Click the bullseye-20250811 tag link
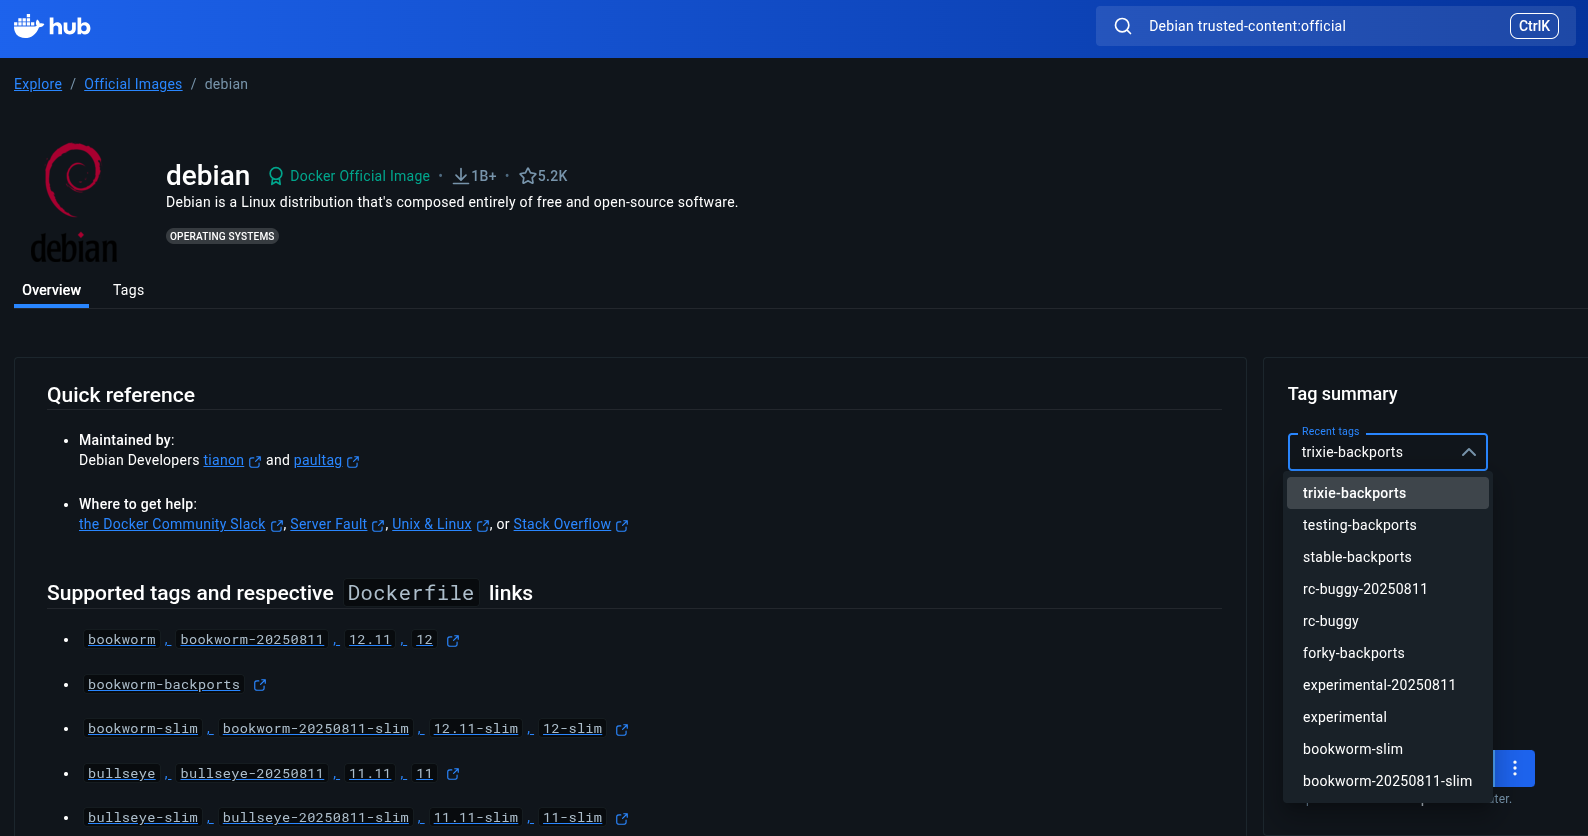 tap(252, 774)
